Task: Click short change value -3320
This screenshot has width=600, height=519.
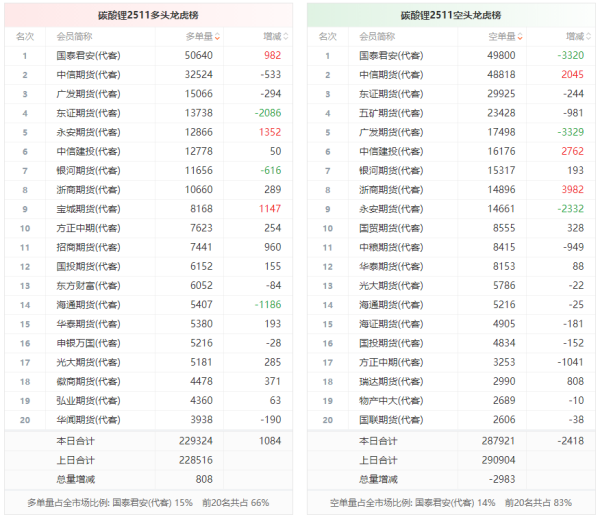Action: click(571, 55)
